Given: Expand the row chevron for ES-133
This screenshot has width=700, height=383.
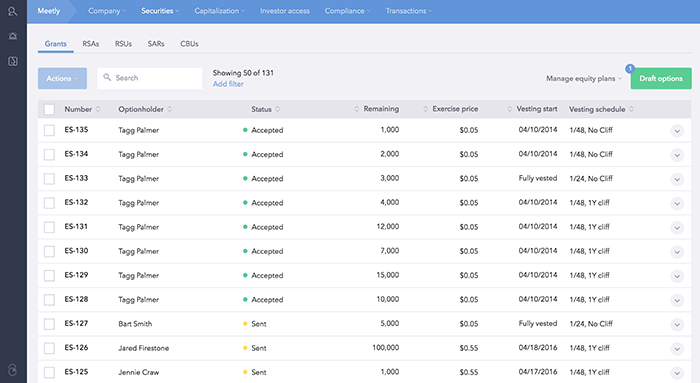Looking at the screenshot, I should (677, 179).
